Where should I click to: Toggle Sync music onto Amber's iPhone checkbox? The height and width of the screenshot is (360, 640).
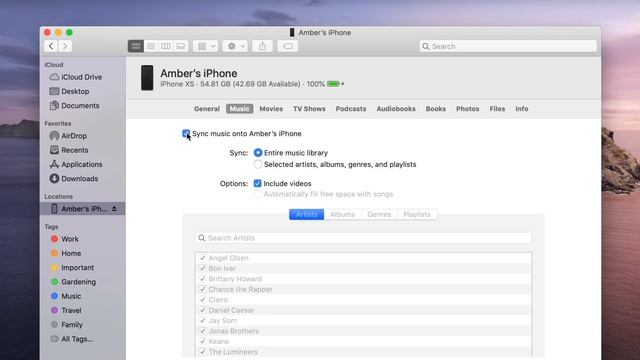[x=186, y=133]
